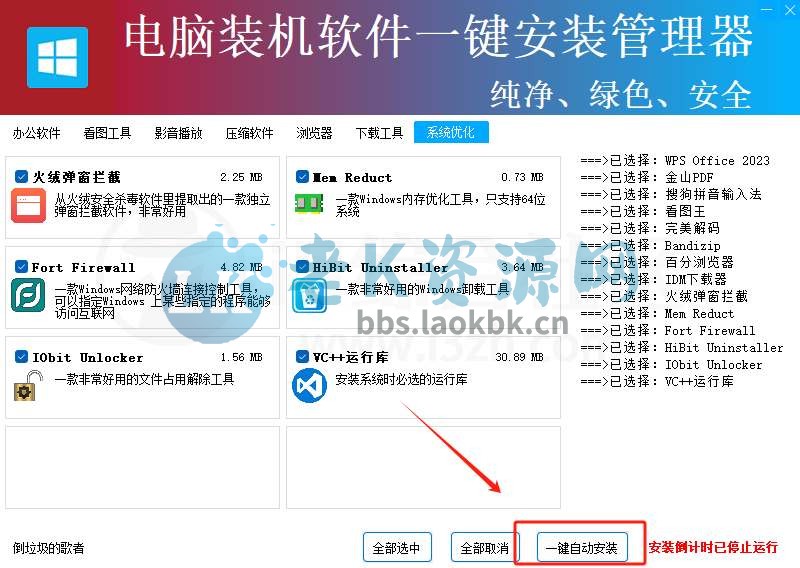Minimize the installer window

pos(766,9)
